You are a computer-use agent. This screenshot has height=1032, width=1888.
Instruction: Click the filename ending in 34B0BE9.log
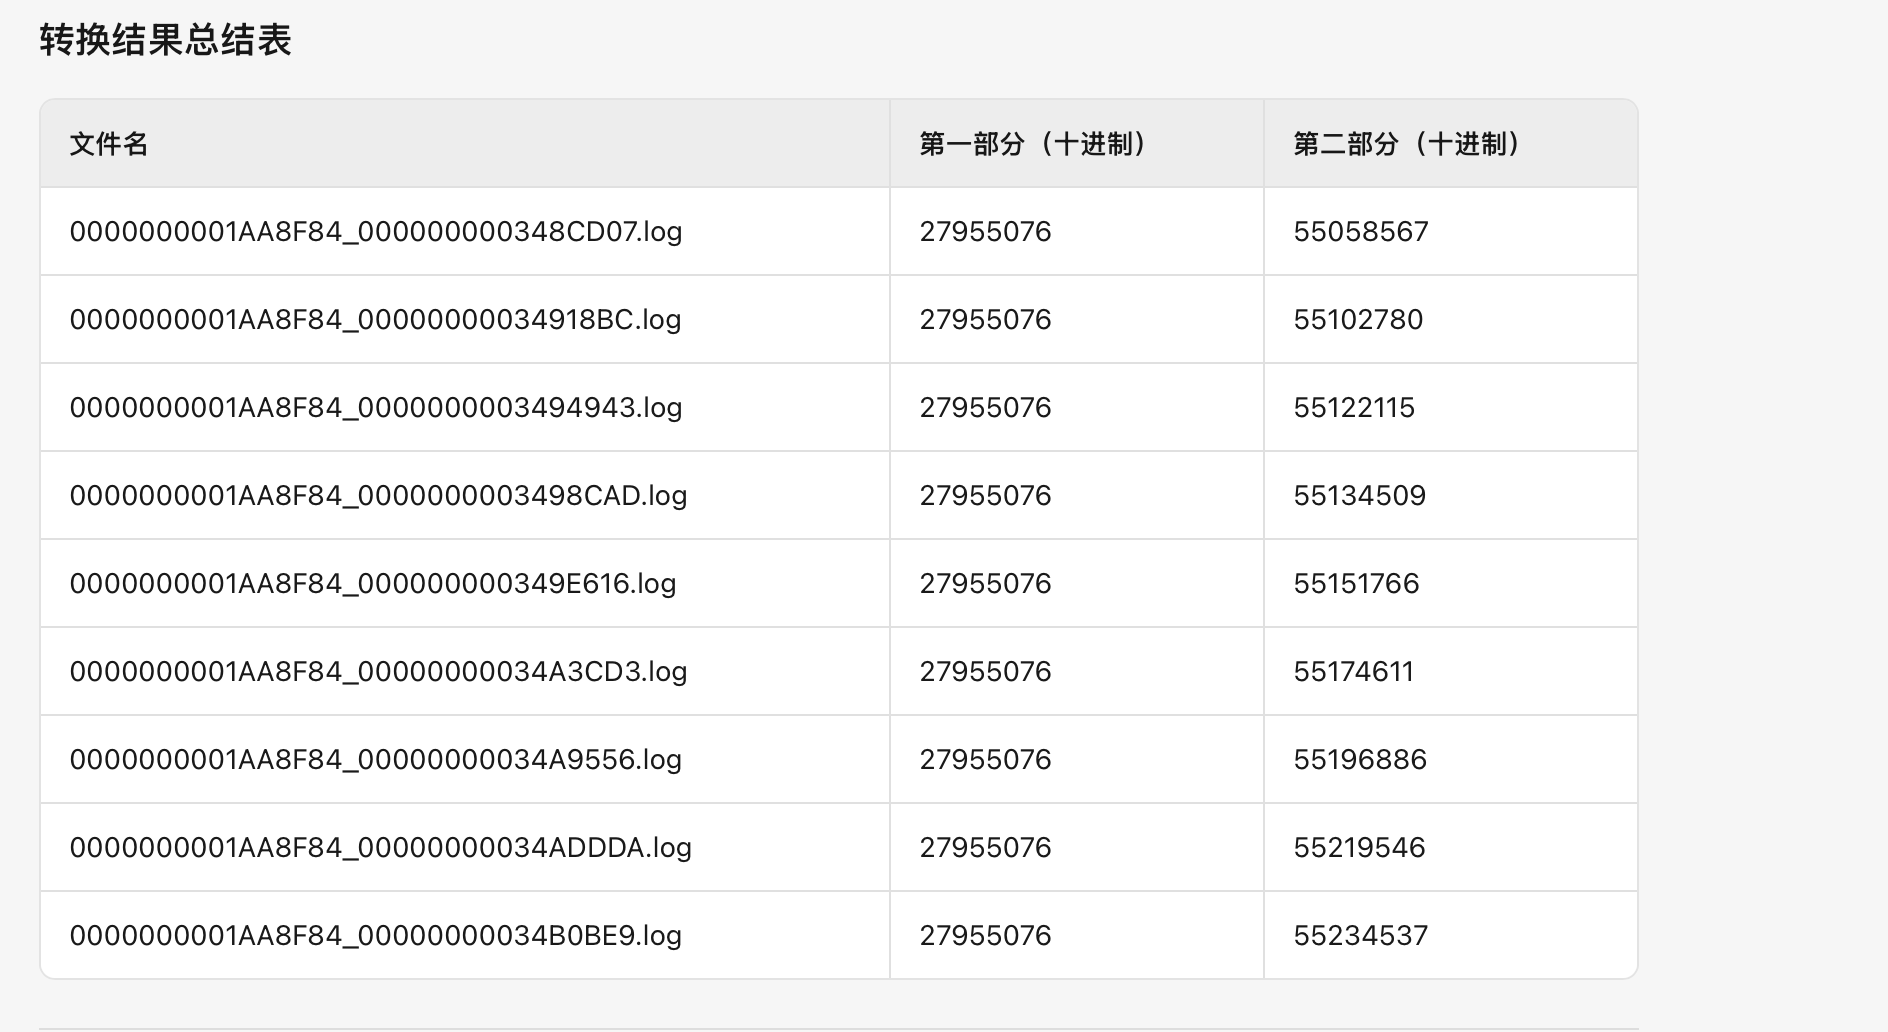[376, 936]
